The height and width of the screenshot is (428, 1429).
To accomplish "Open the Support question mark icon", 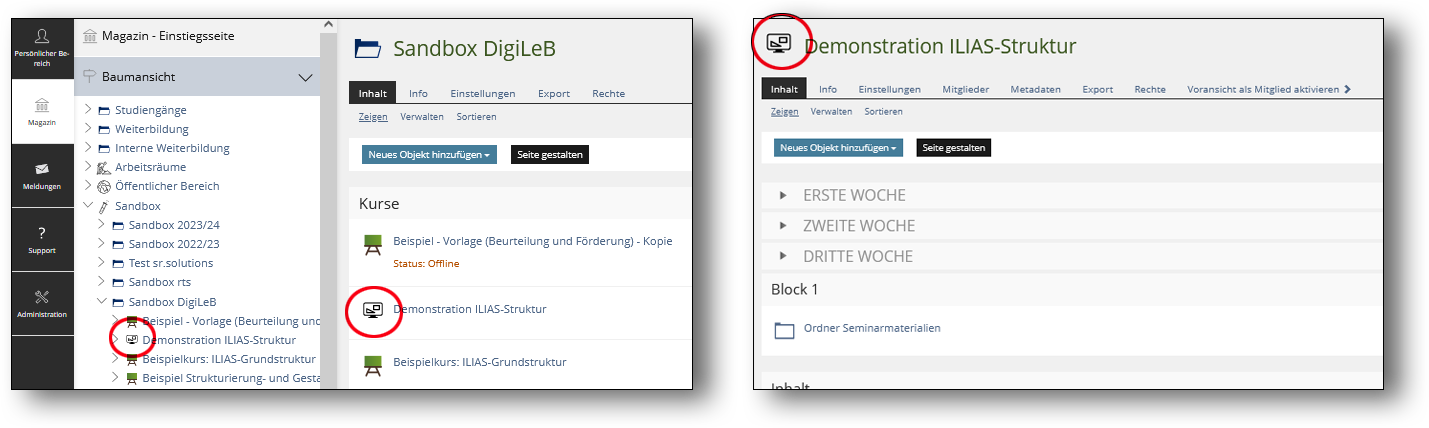I will [42, 233].
